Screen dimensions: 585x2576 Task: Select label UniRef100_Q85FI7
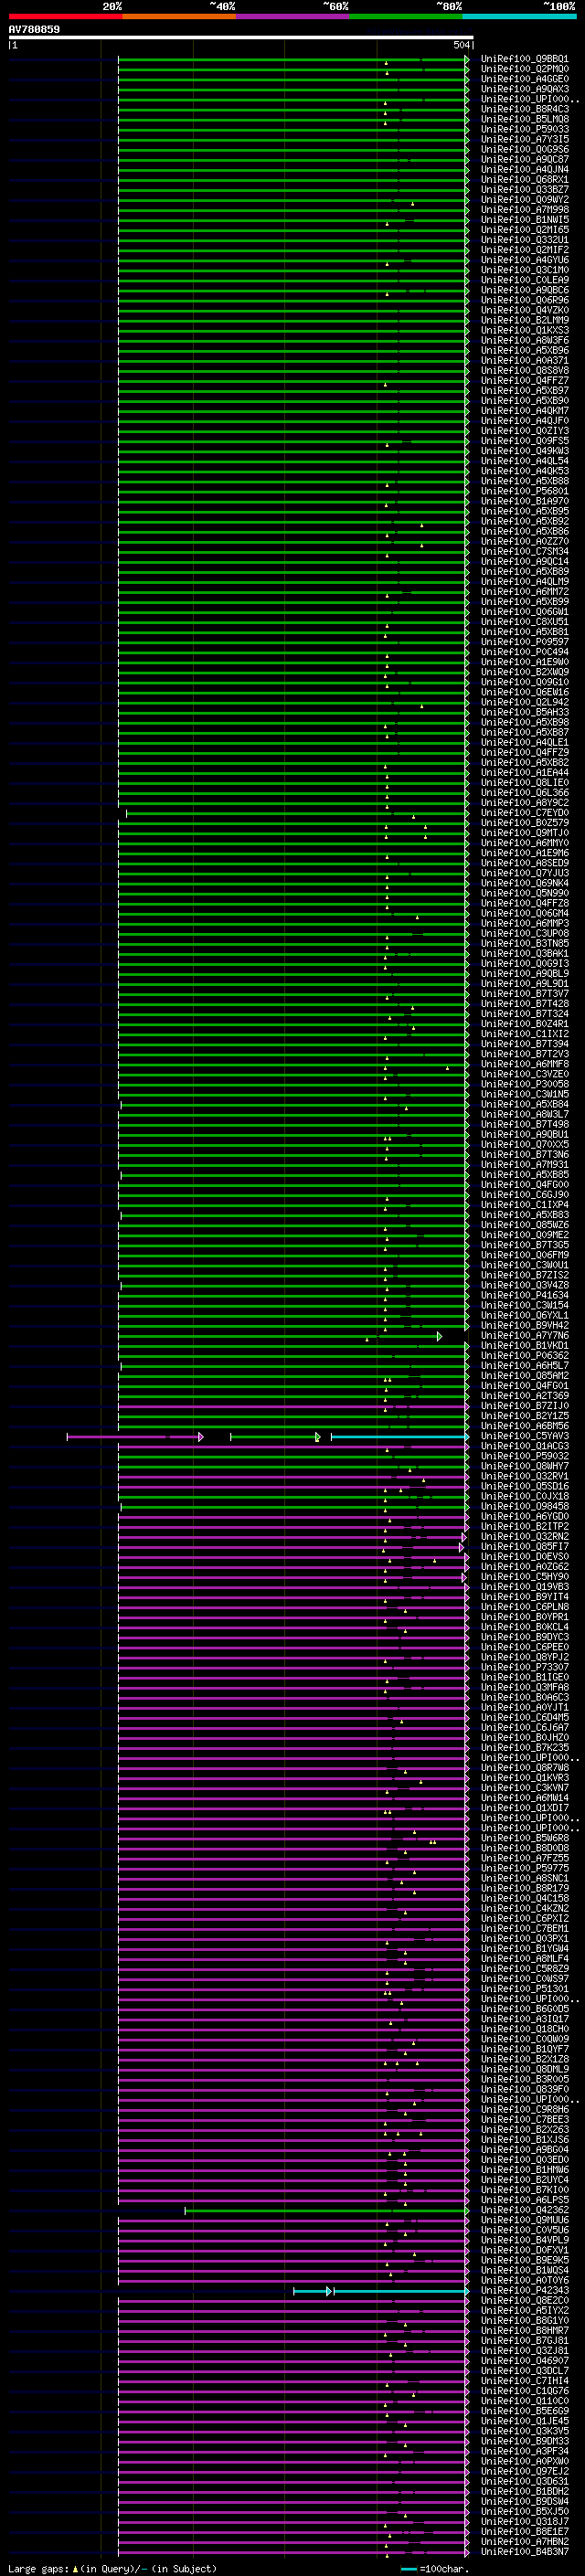524,1547
